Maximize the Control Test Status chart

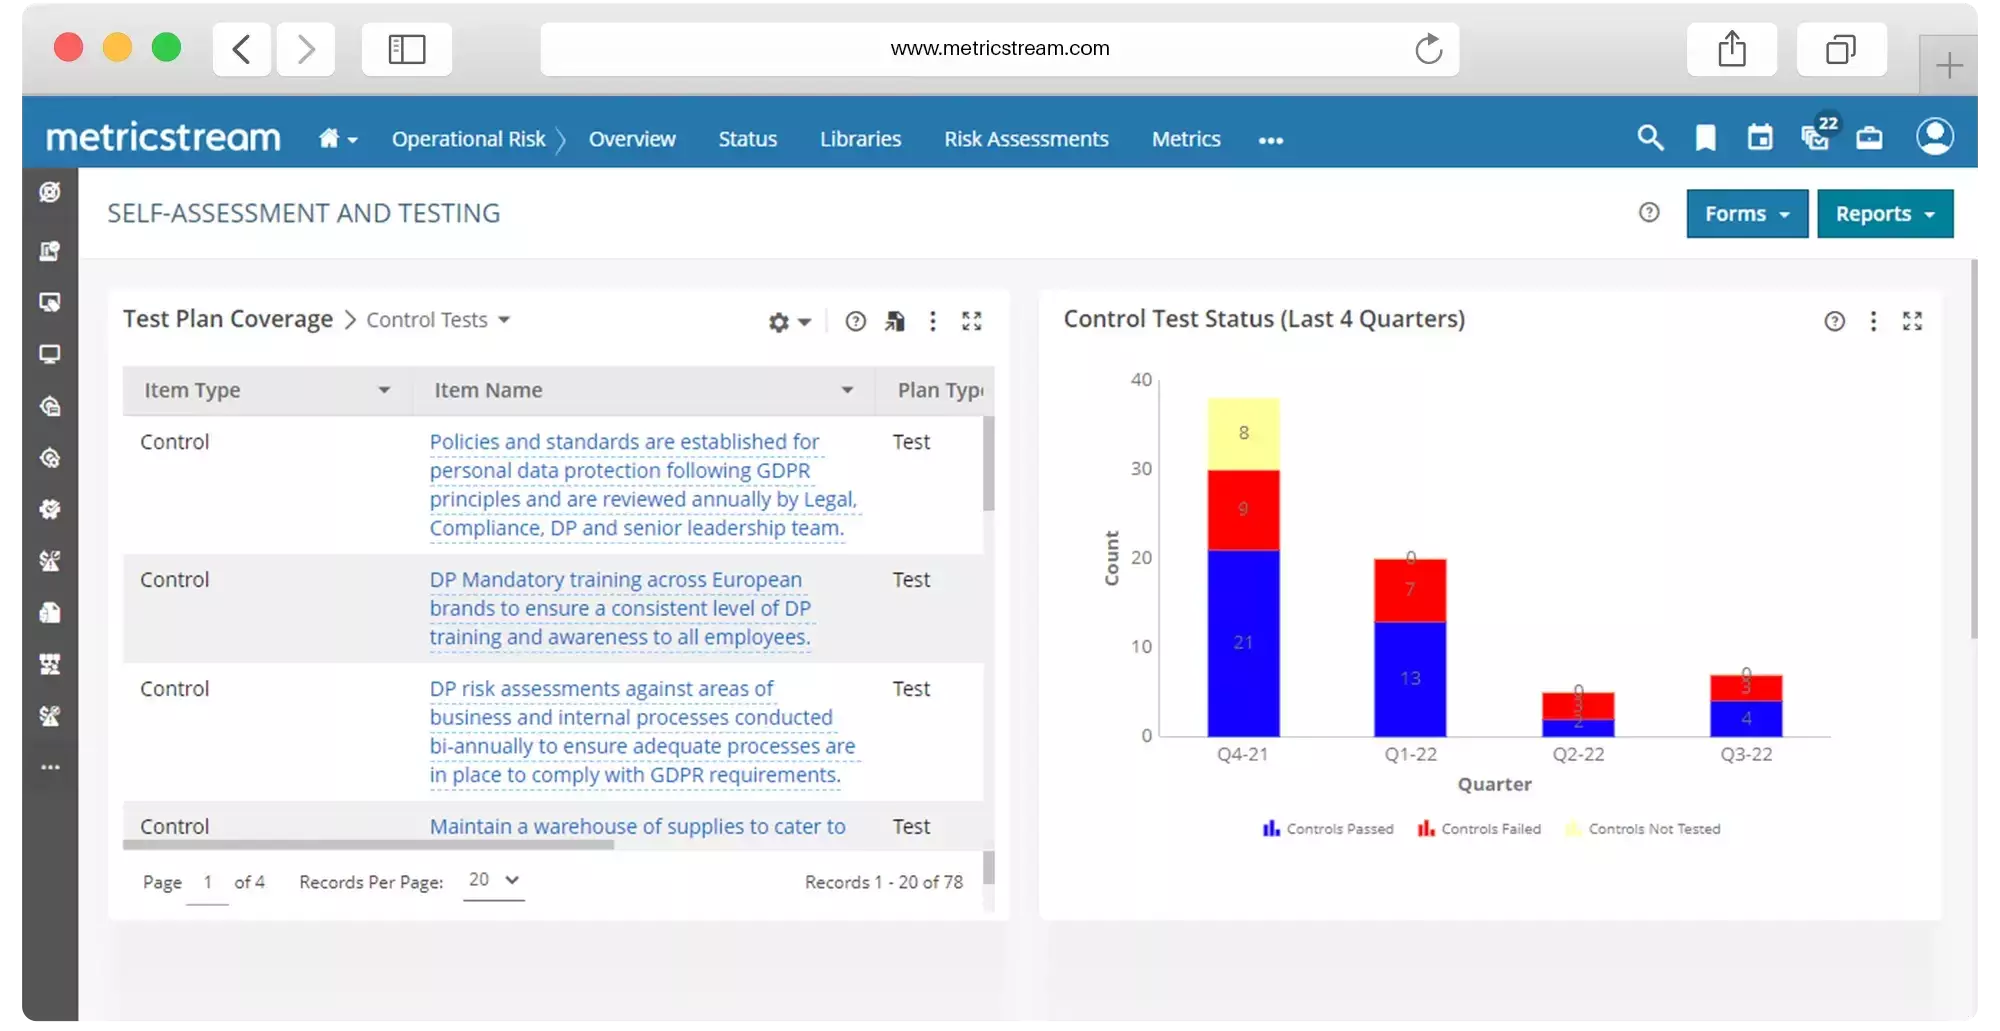pyautogui.click(x=1912, y=321)
